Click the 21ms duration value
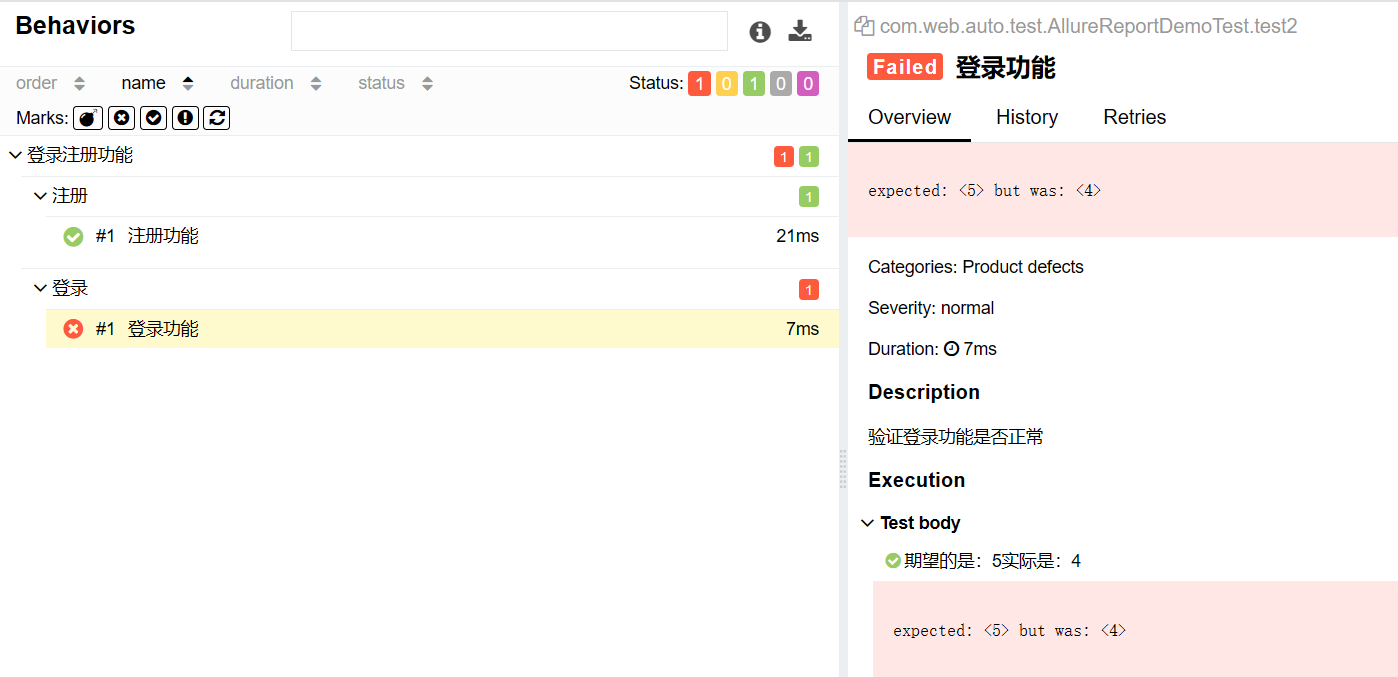 797,236
